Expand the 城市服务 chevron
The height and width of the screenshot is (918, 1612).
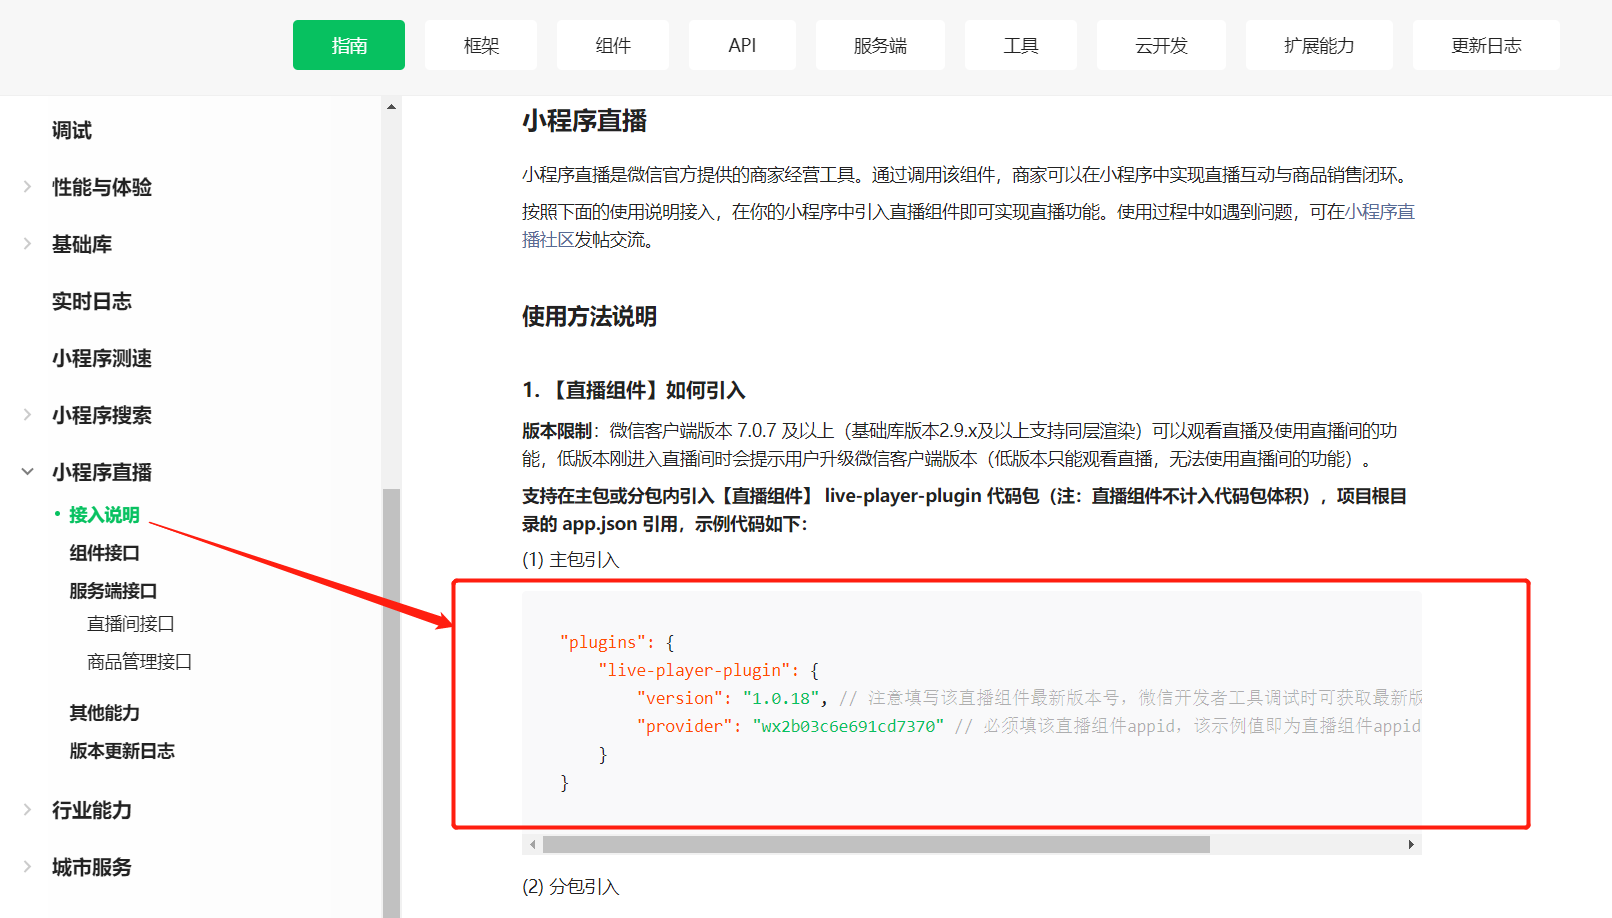(27, 867)
